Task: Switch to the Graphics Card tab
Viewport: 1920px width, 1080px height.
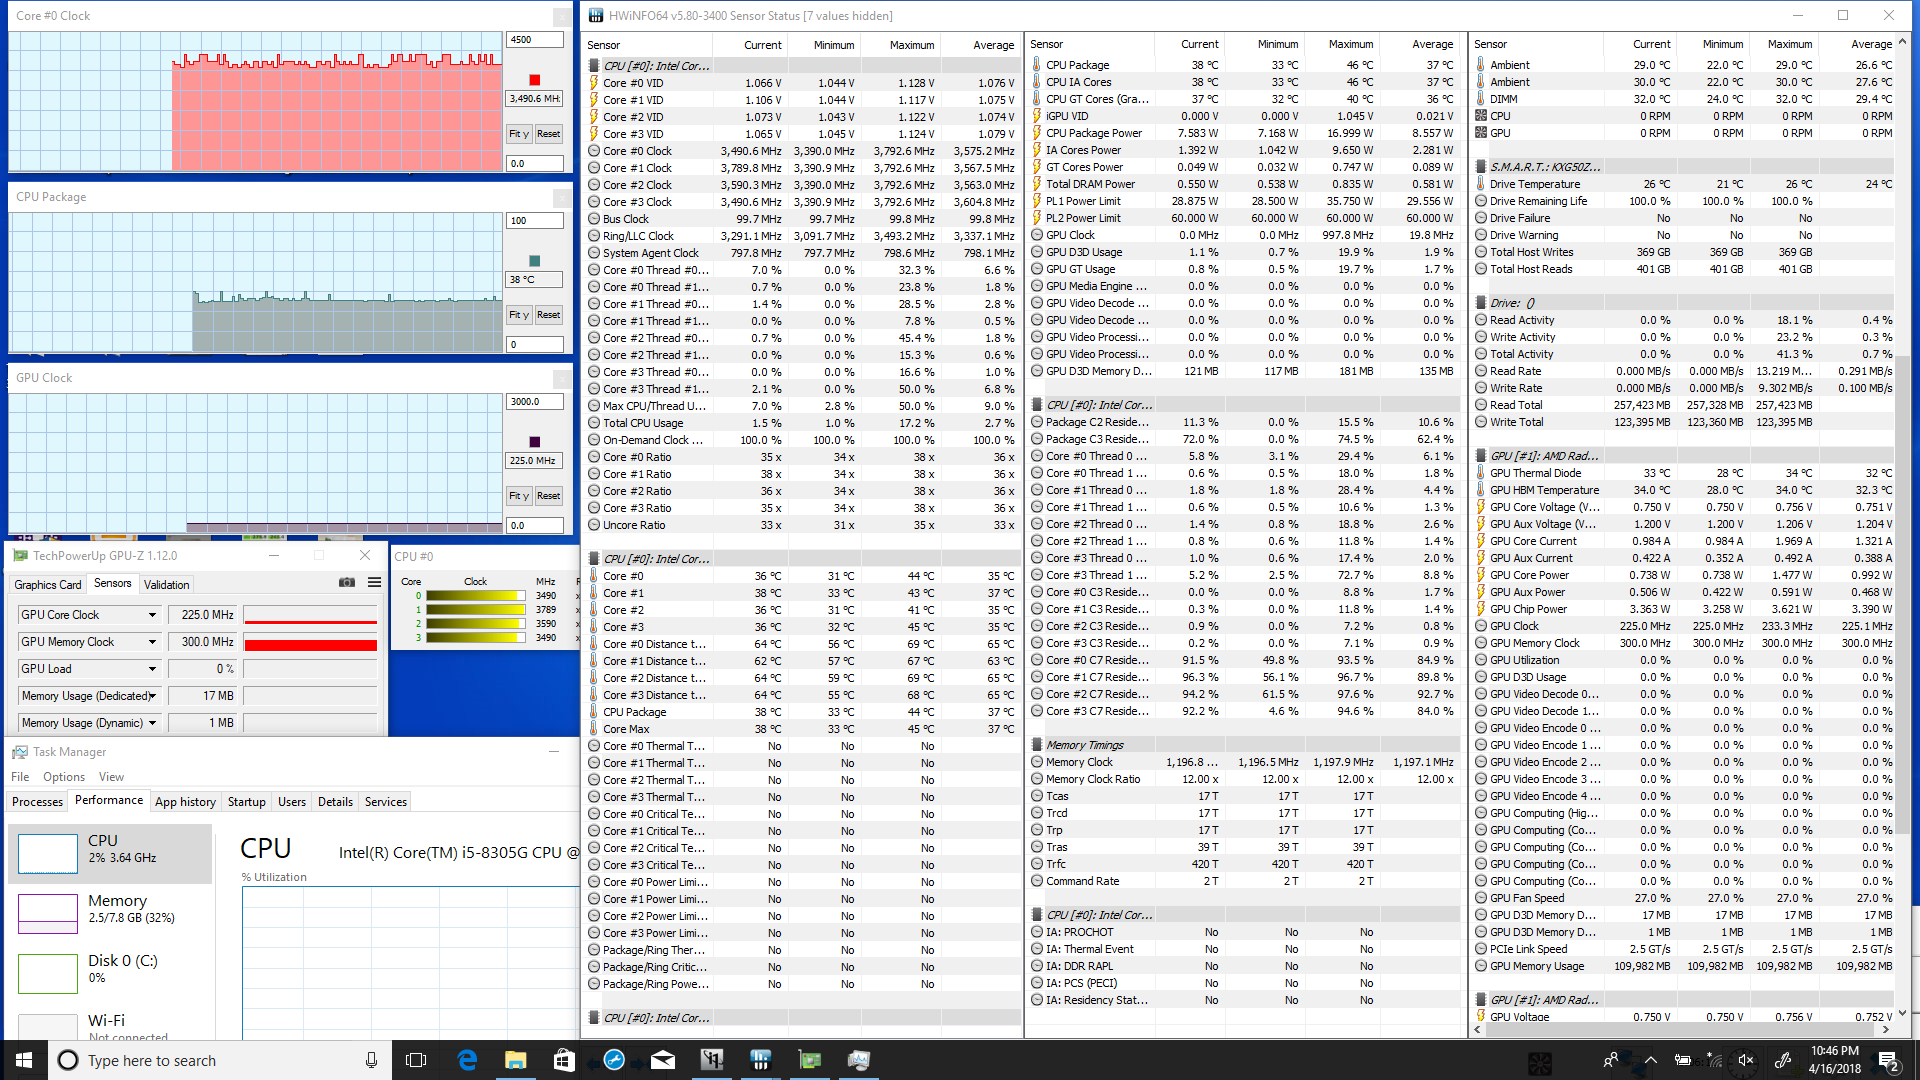Action: 47,584
